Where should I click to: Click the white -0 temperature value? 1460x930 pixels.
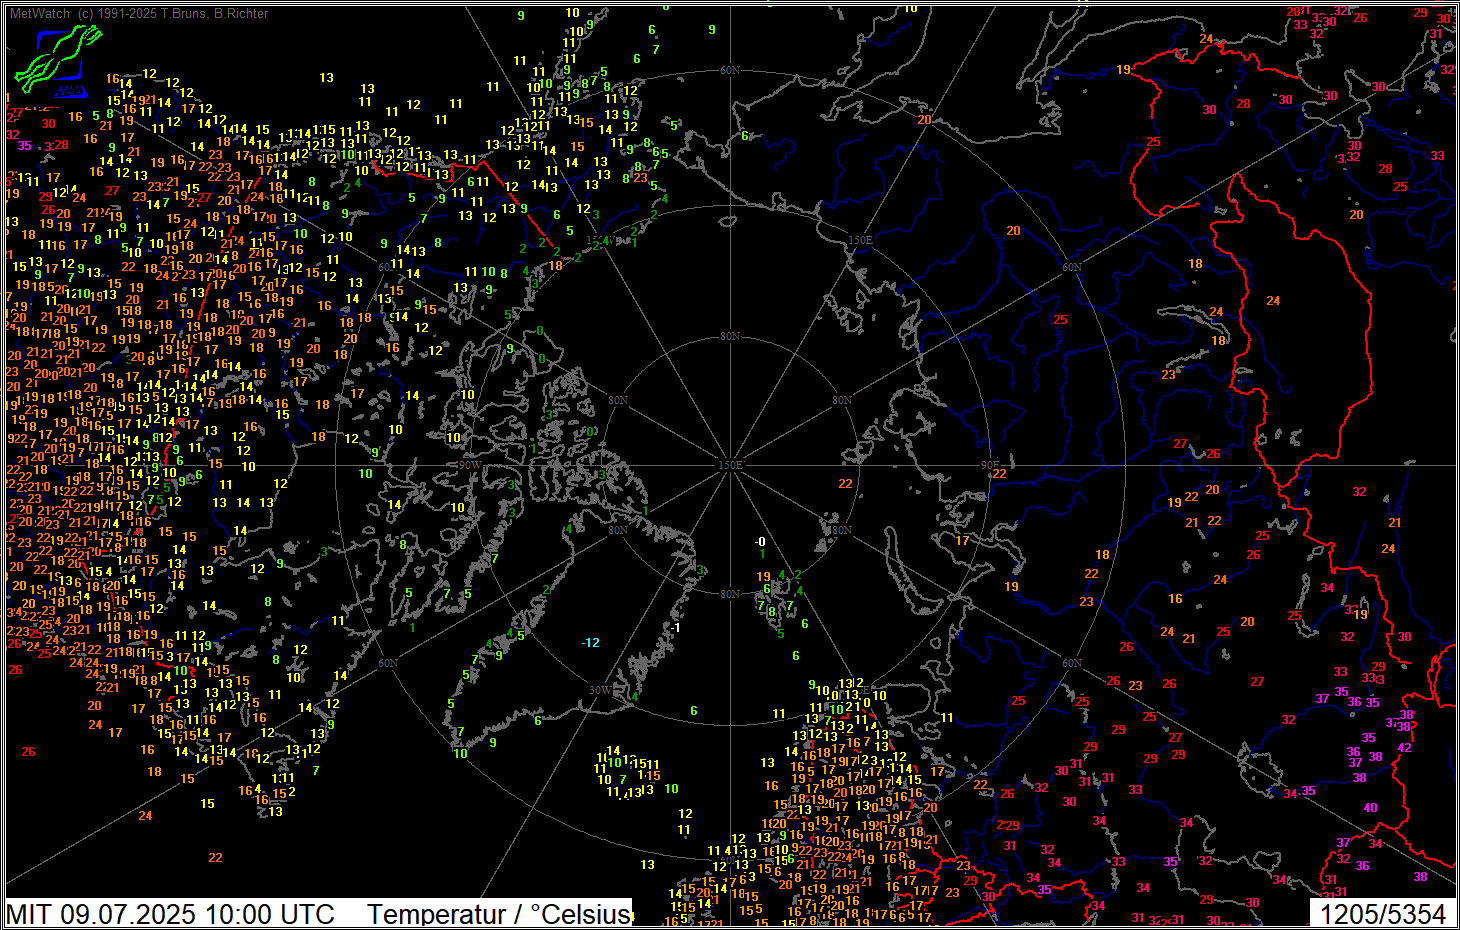pos(760,542)
